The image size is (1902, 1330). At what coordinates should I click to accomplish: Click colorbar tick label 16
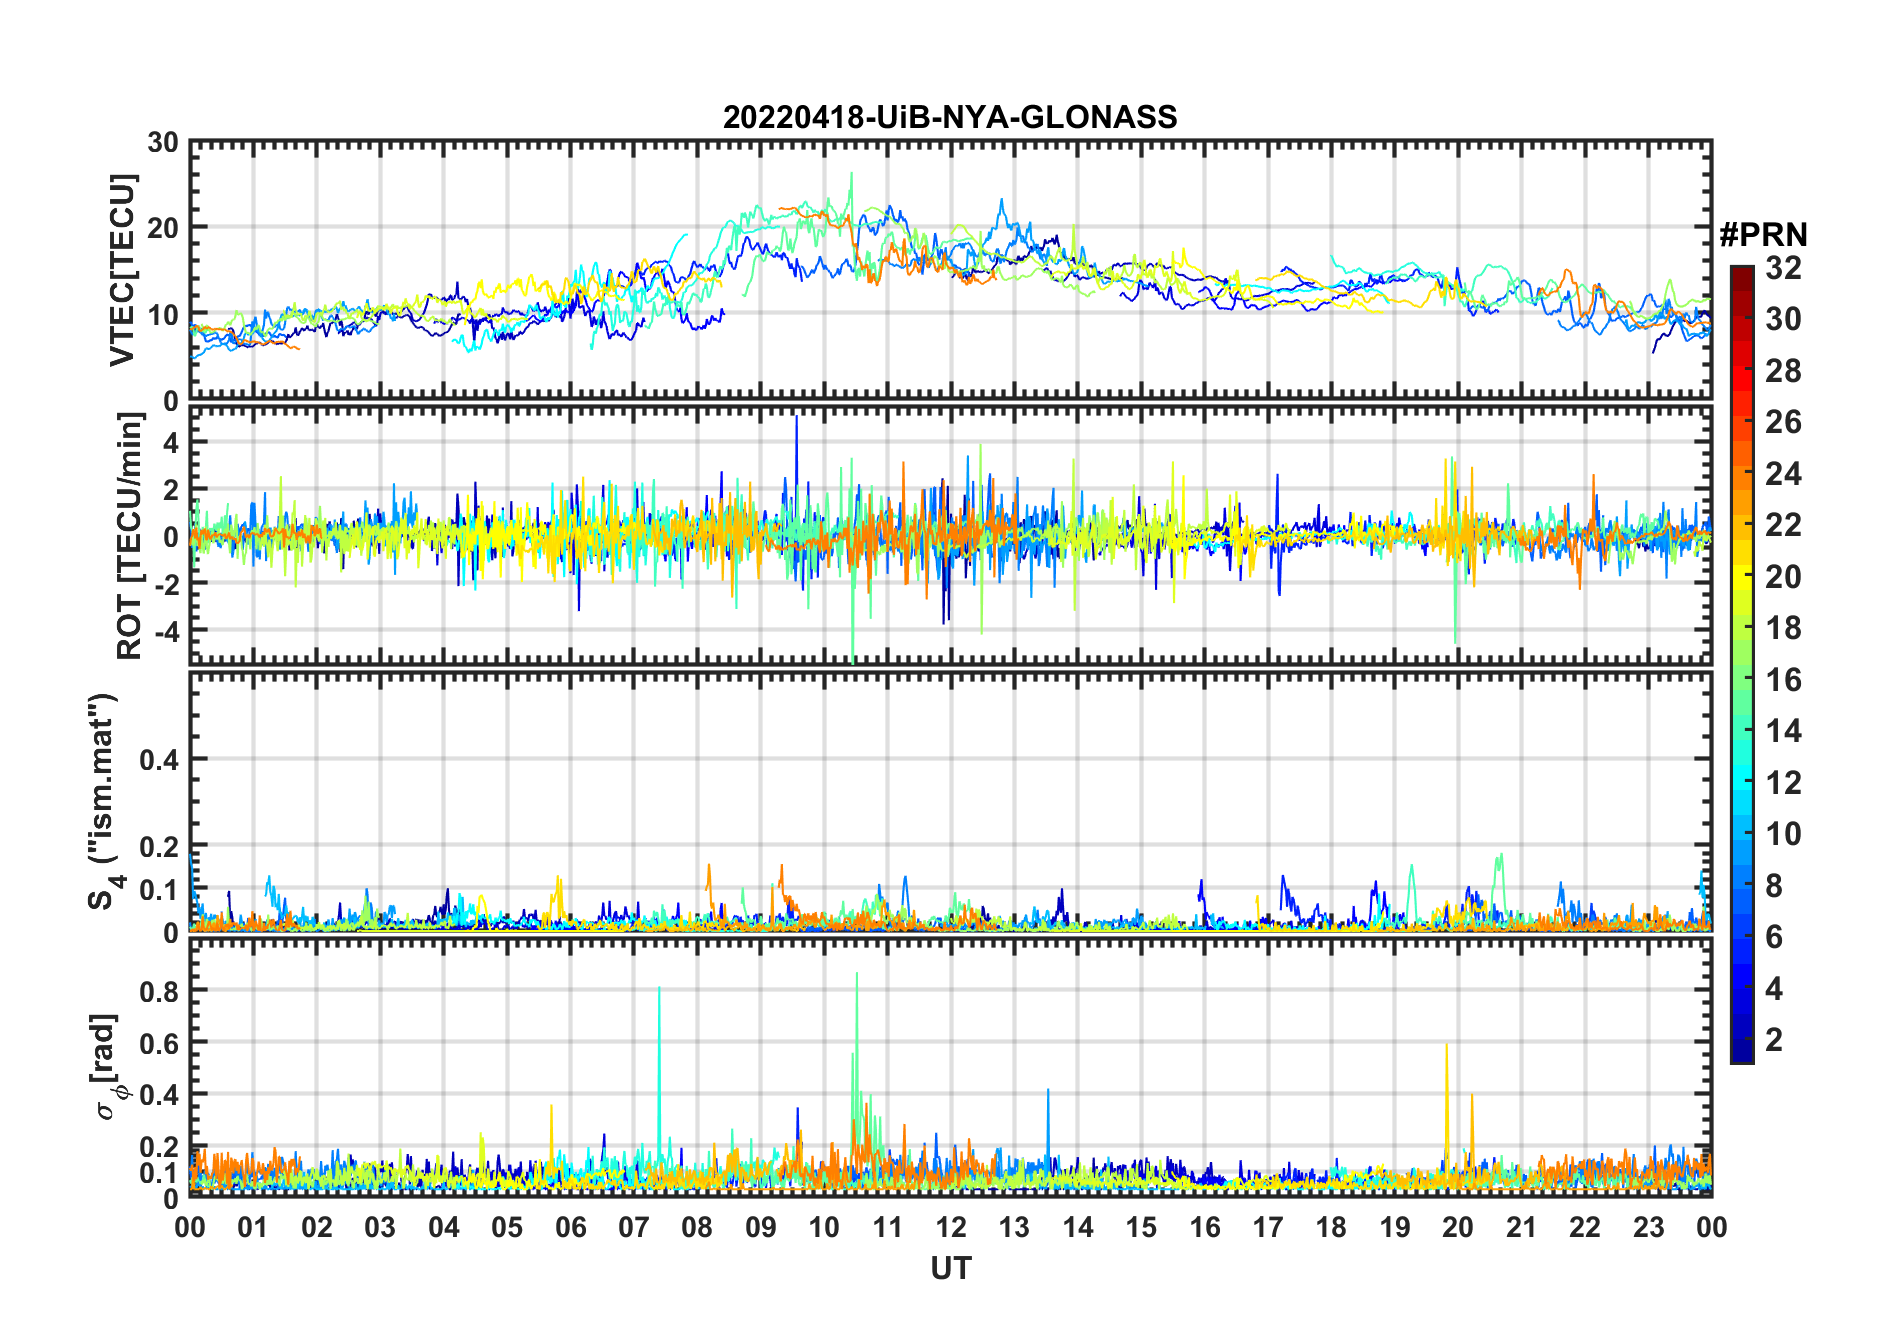(1783, 680)
